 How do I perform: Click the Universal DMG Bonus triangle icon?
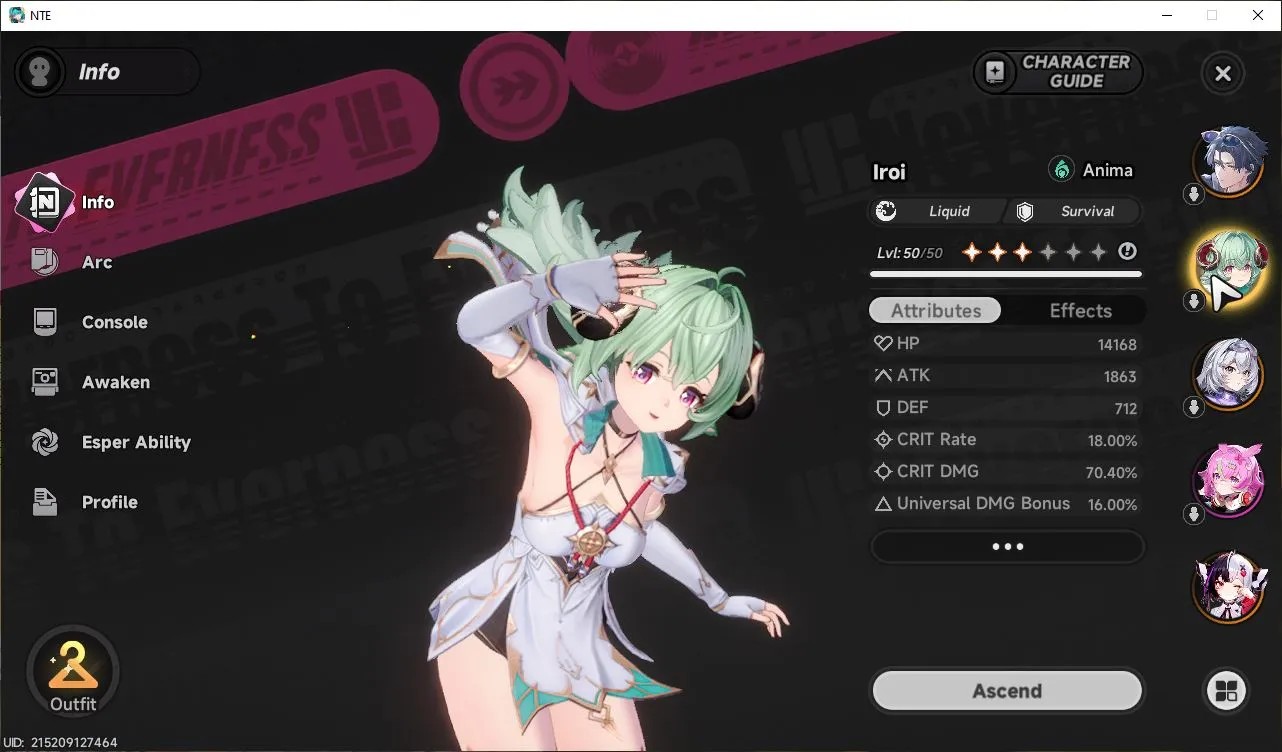tap(883, 504)
